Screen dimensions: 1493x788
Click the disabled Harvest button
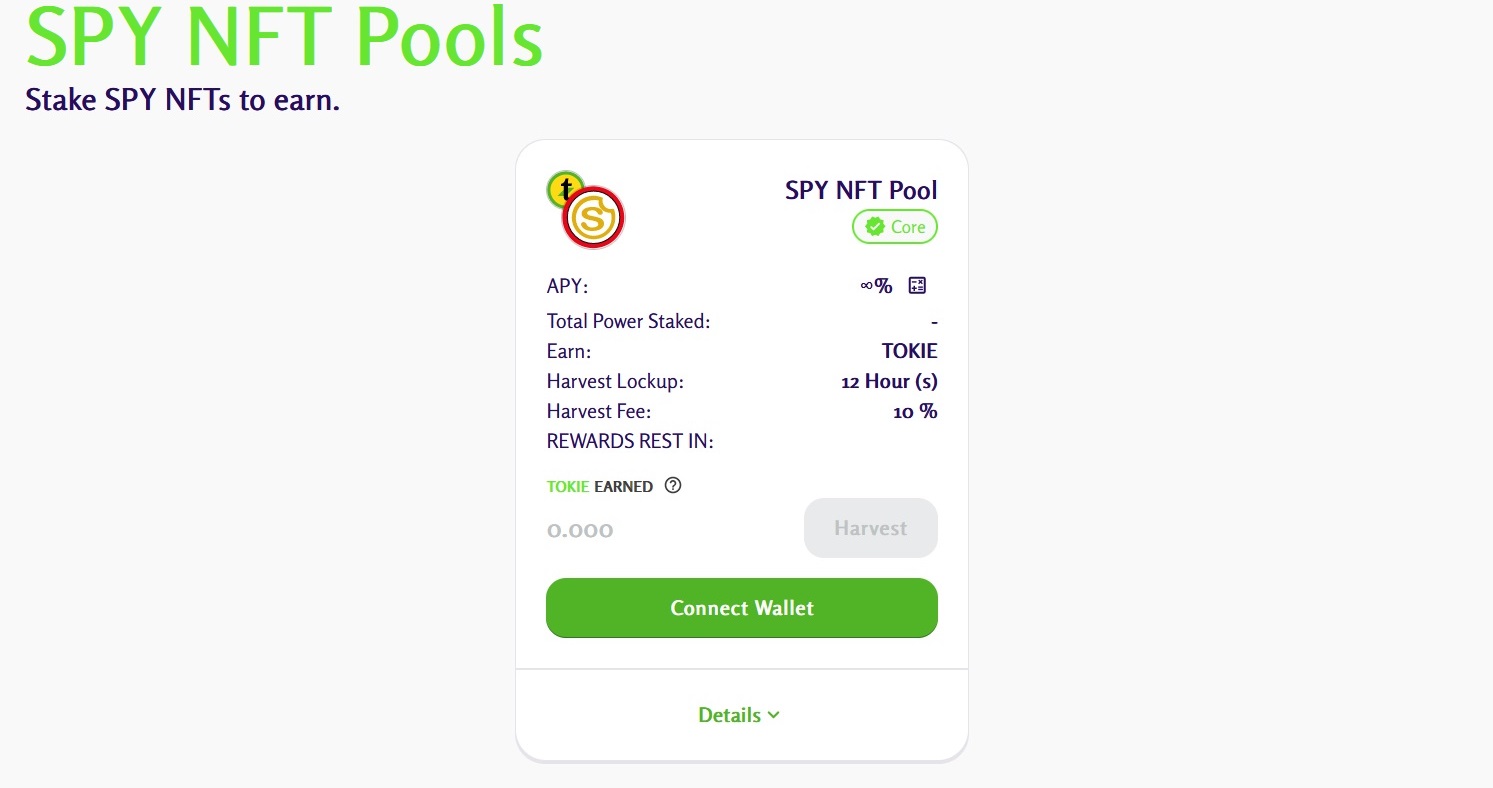[870, 528]
